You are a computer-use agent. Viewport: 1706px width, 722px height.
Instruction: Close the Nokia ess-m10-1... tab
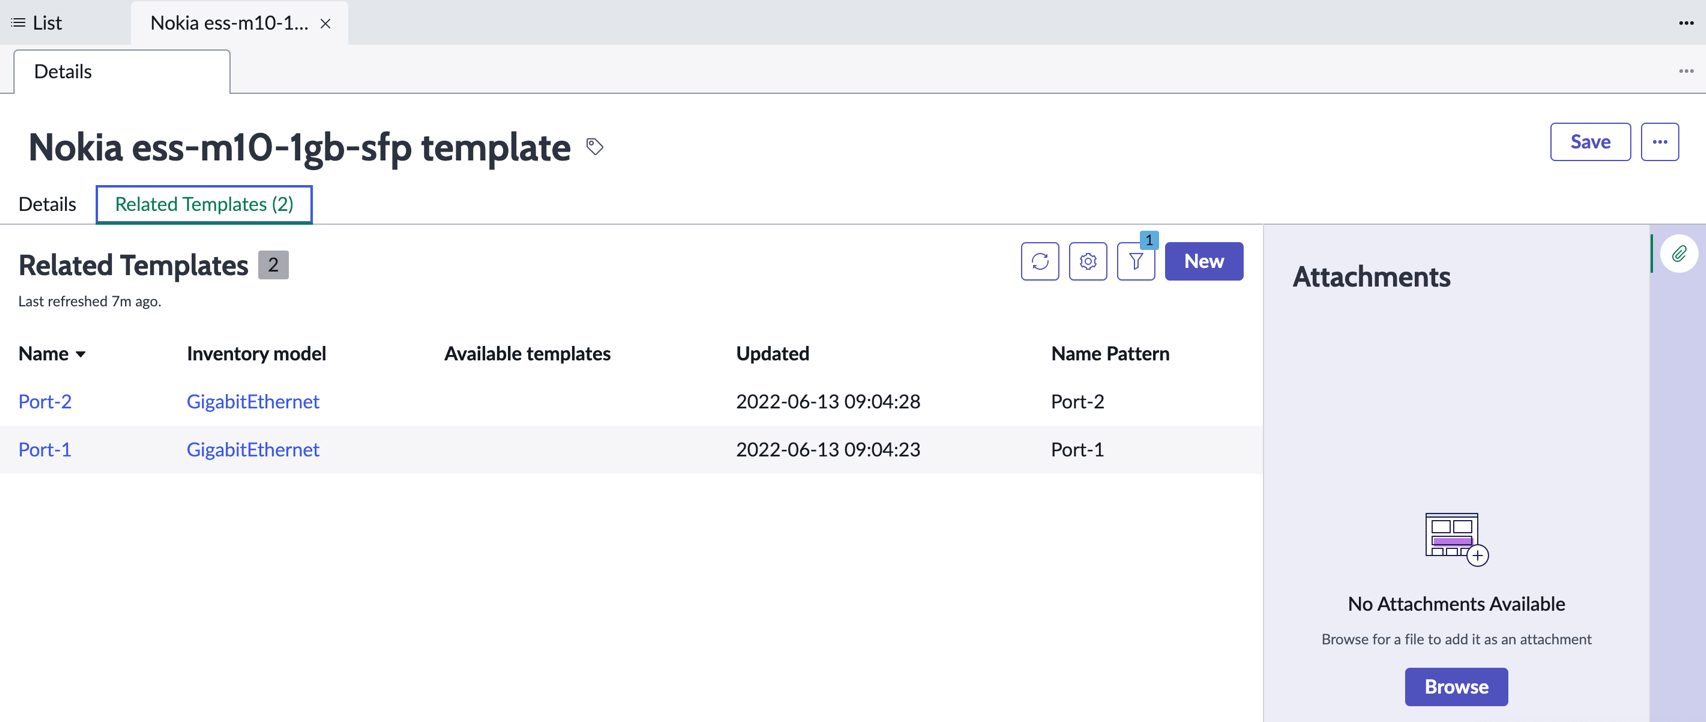point(325,23)
